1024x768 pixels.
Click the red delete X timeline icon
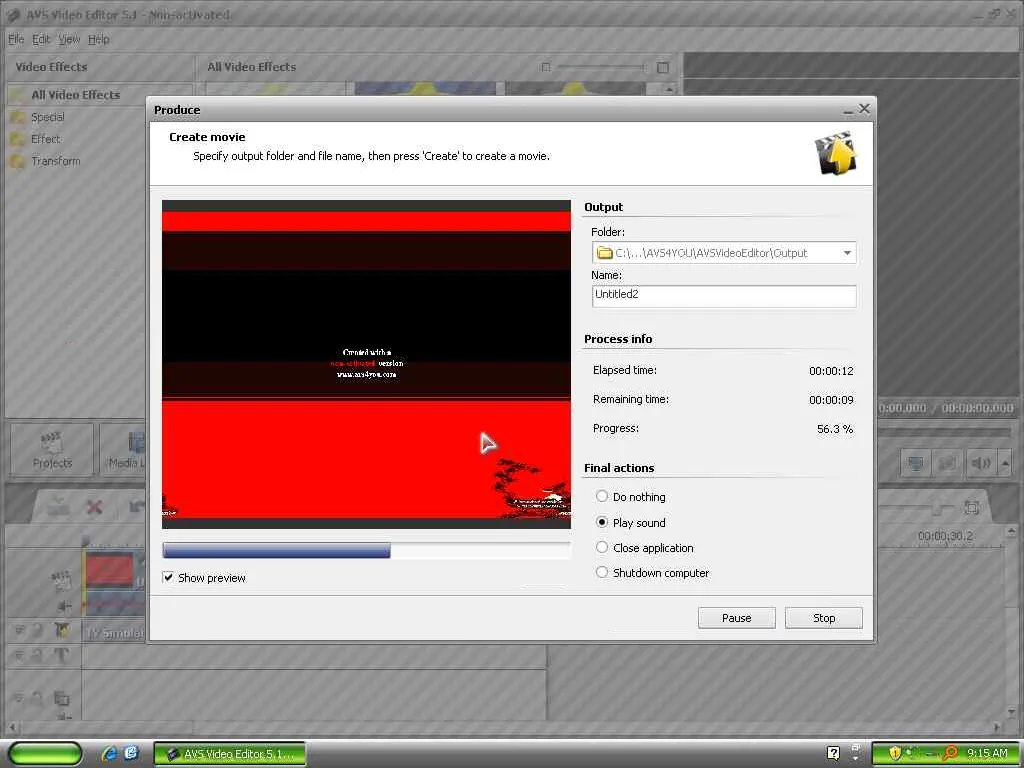tap(95, 507)
